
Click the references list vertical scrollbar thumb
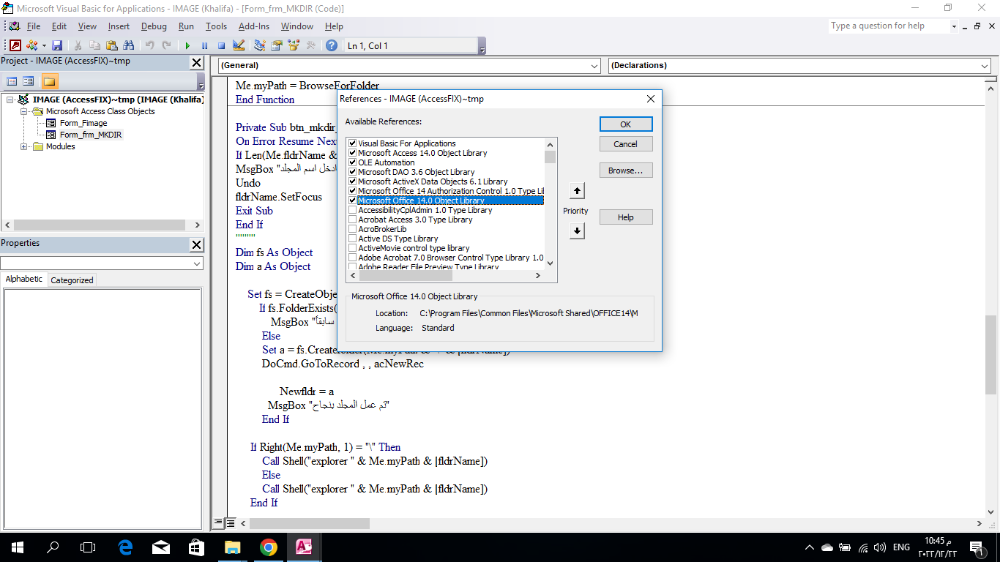tap(550, 156)
